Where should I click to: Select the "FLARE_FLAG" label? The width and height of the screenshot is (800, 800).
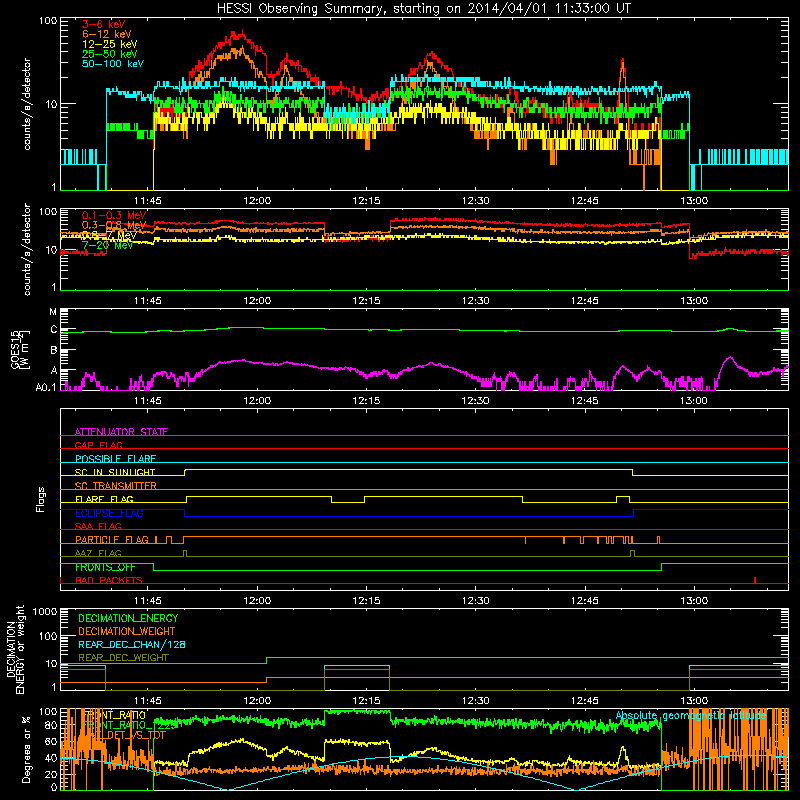[x=104, y=499]
